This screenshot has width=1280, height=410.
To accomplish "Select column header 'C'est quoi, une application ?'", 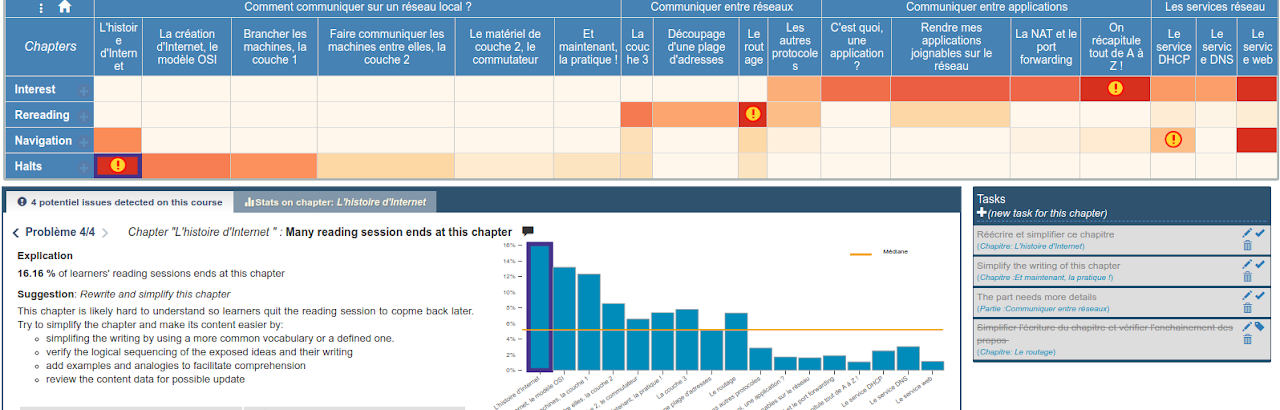I will pos(856,46).
